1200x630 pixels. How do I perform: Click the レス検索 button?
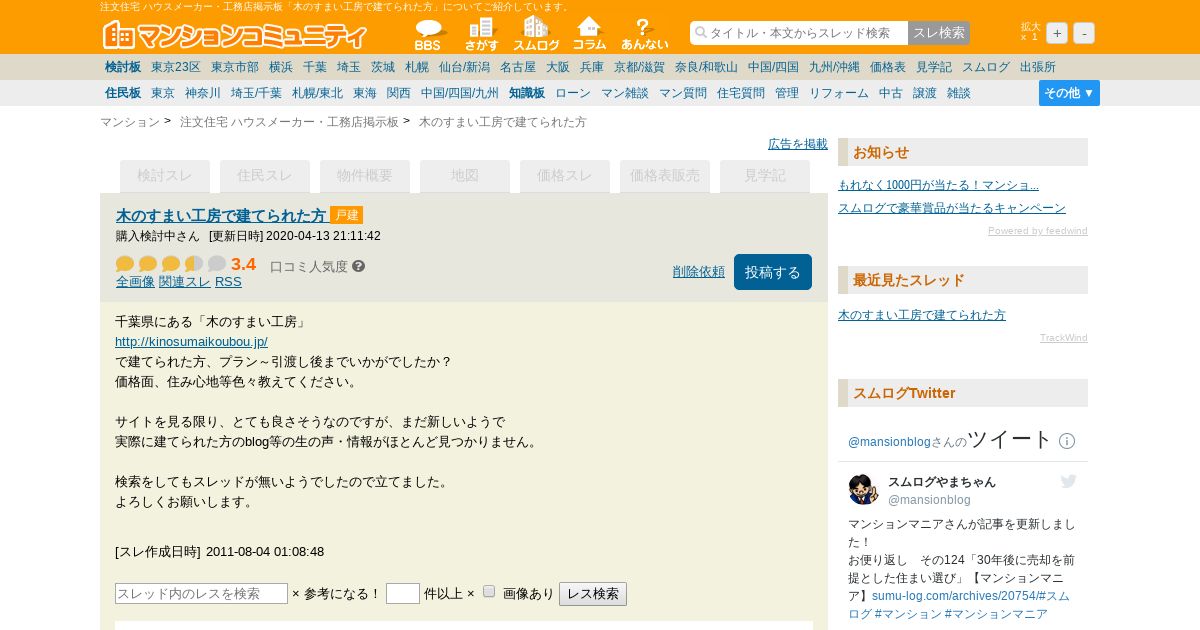click(x=593, y=594)
